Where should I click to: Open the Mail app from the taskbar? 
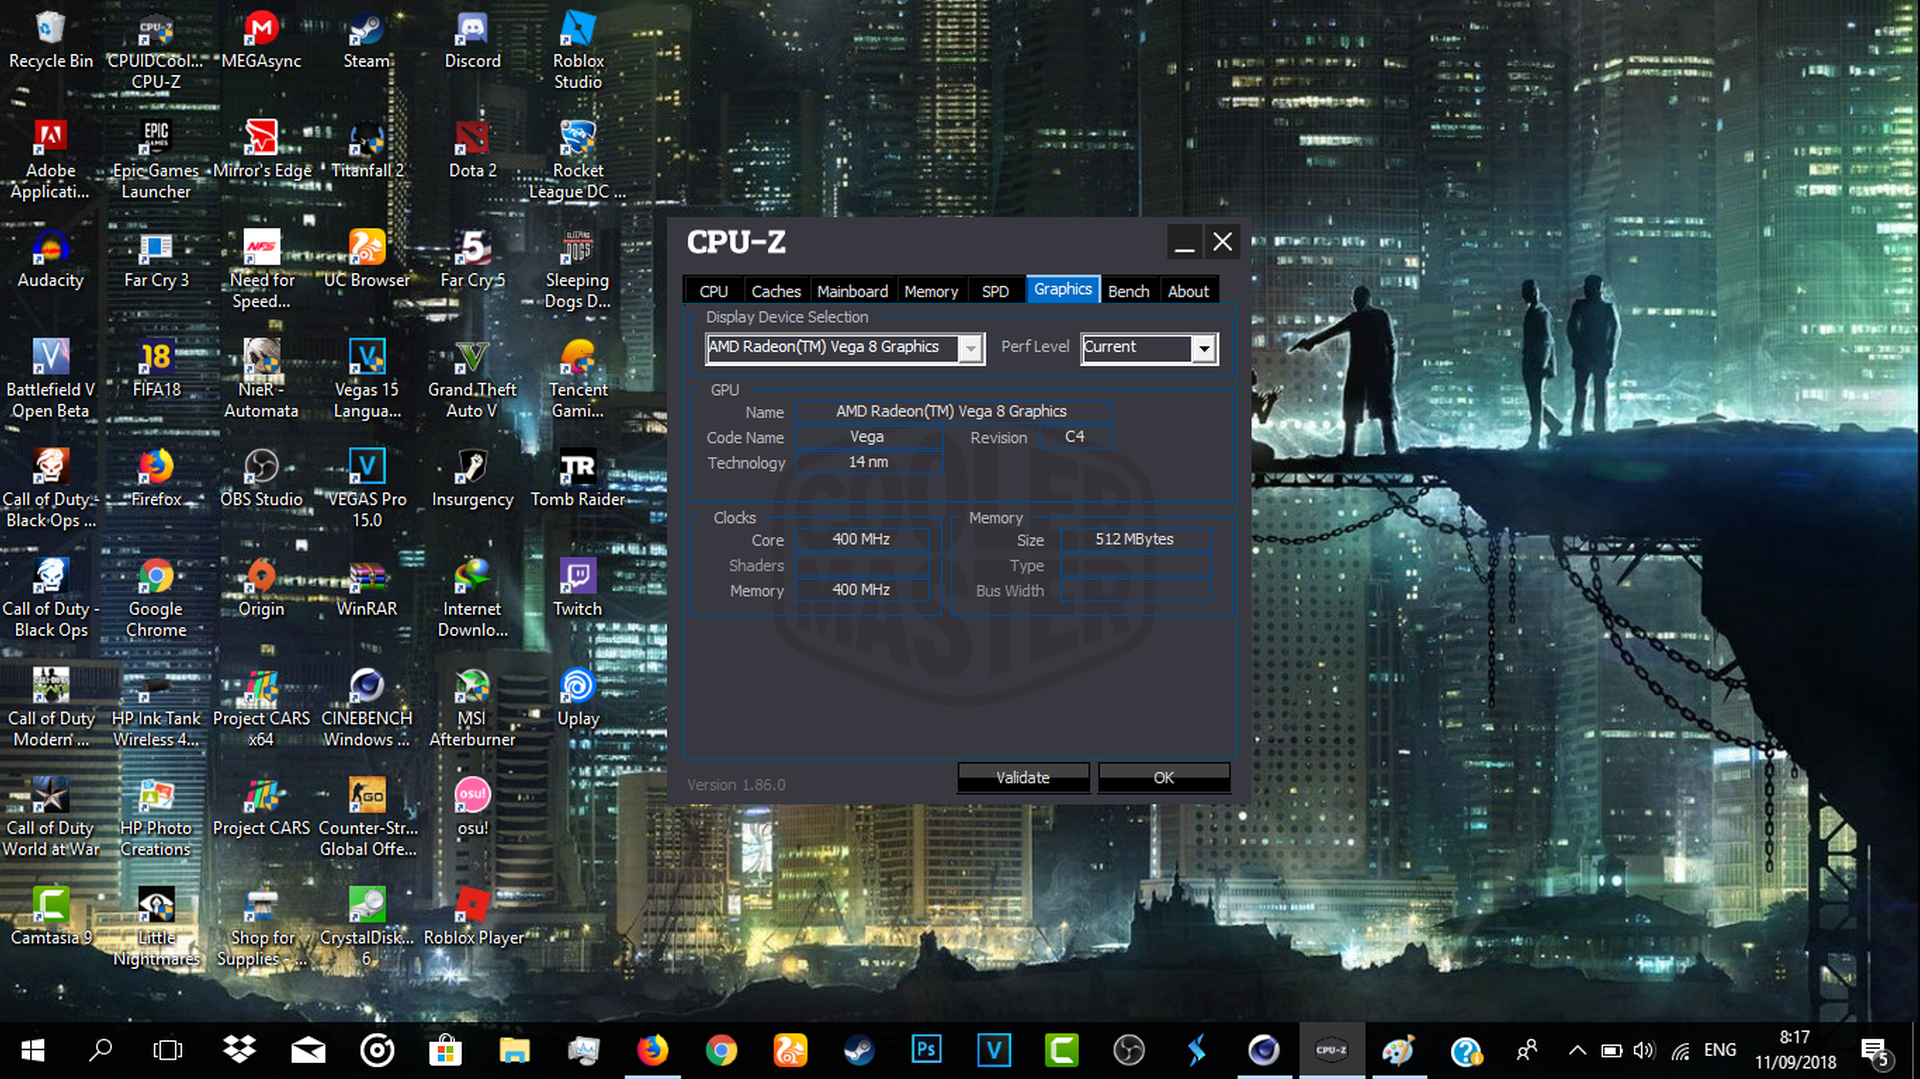pos(308,1050)
